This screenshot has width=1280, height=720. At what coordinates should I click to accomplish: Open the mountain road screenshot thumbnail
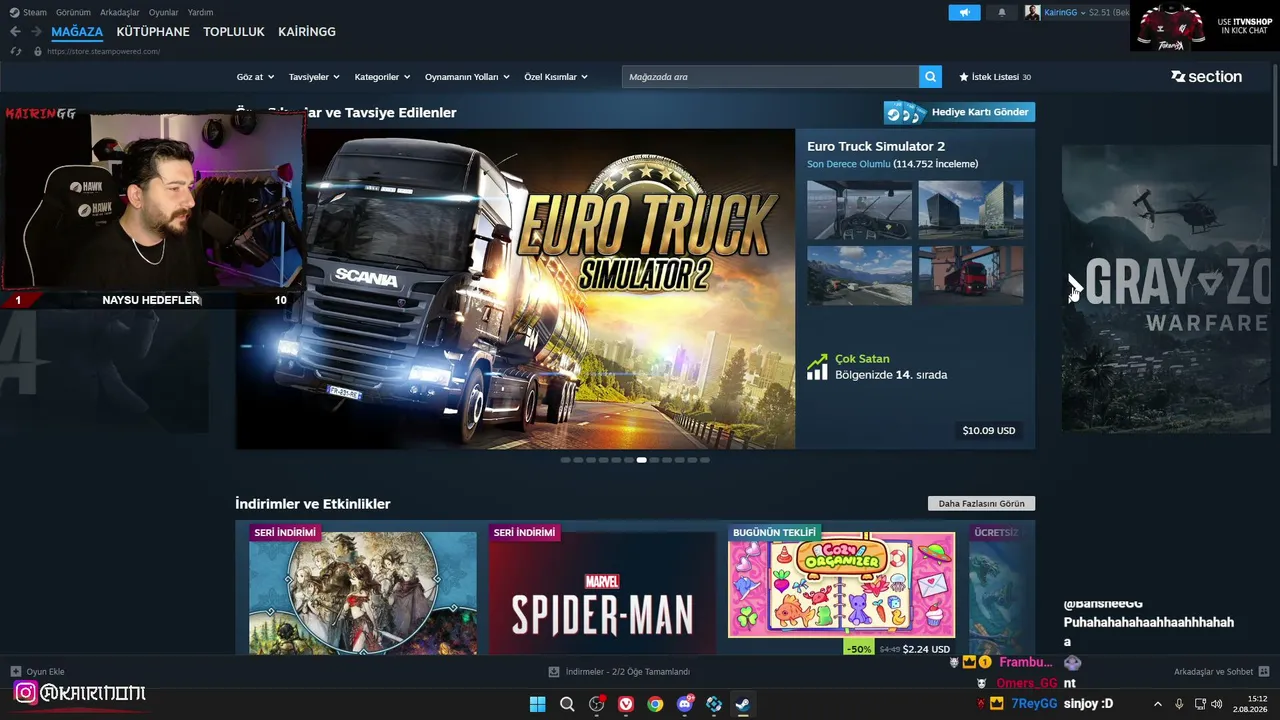860,276
